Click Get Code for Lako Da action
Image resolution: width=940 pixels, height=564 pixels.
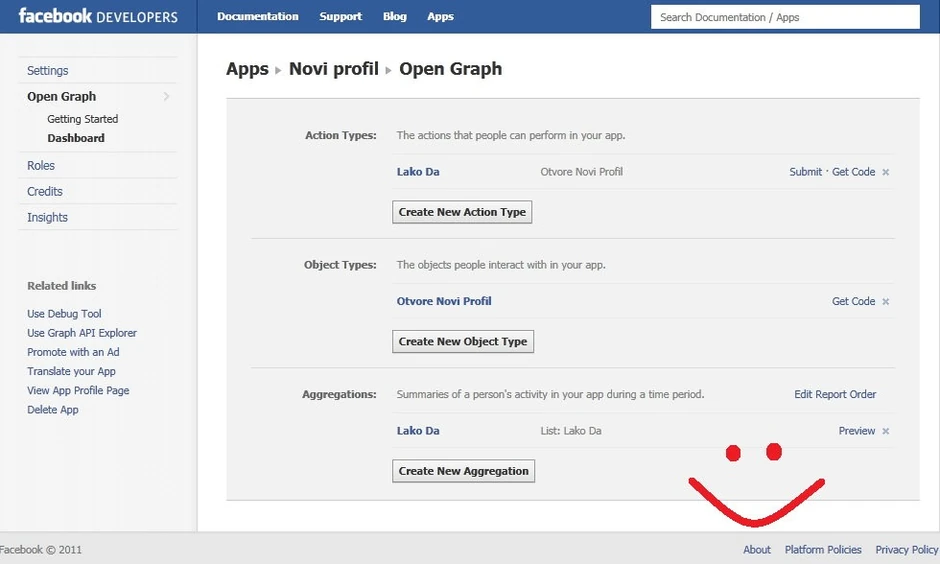coord(853,172)
